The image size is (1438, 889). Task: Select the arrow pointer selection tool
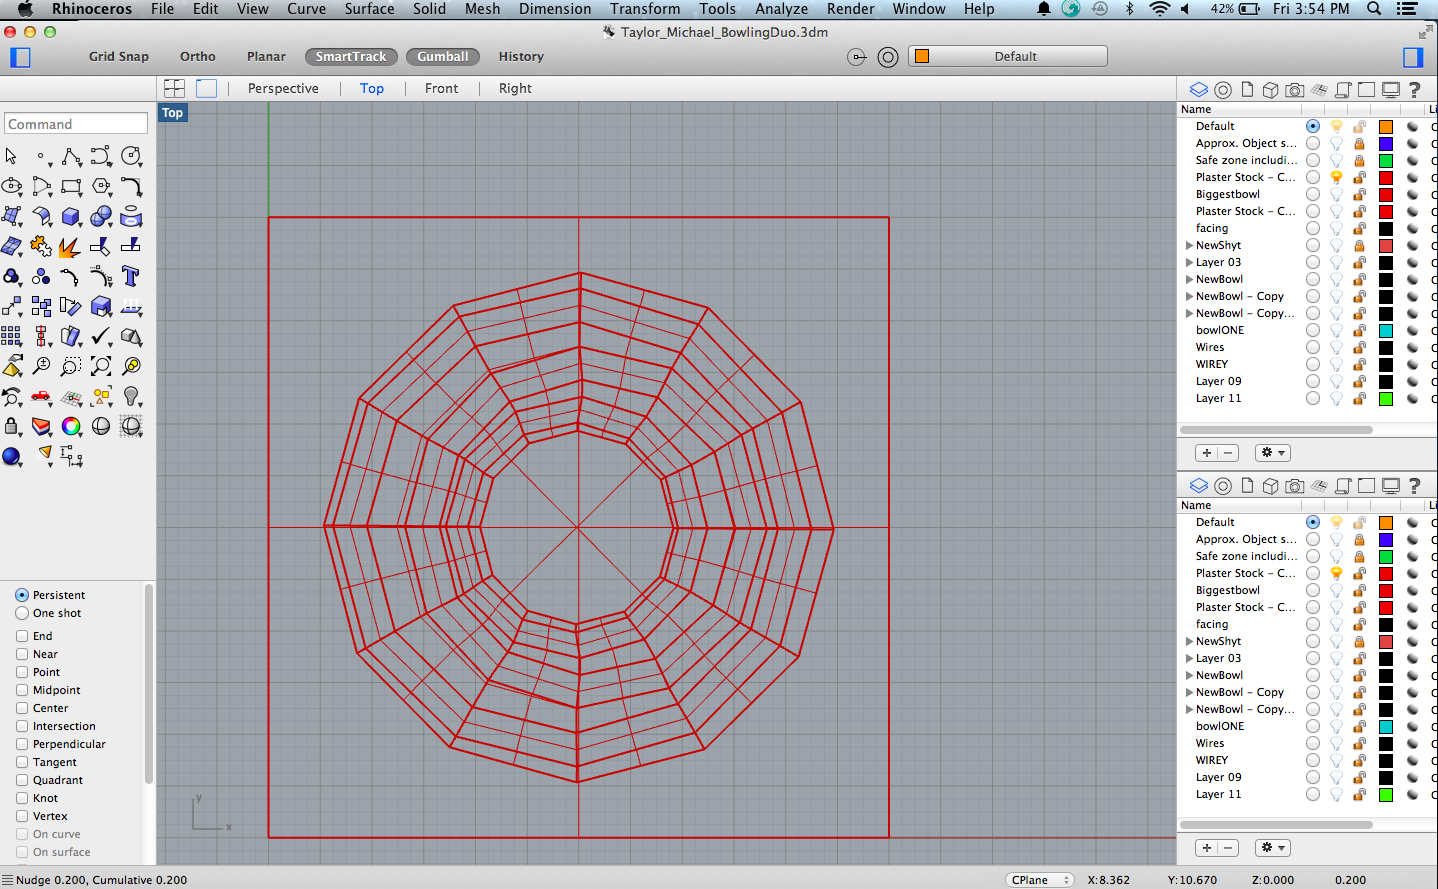(x=11, y=156)
